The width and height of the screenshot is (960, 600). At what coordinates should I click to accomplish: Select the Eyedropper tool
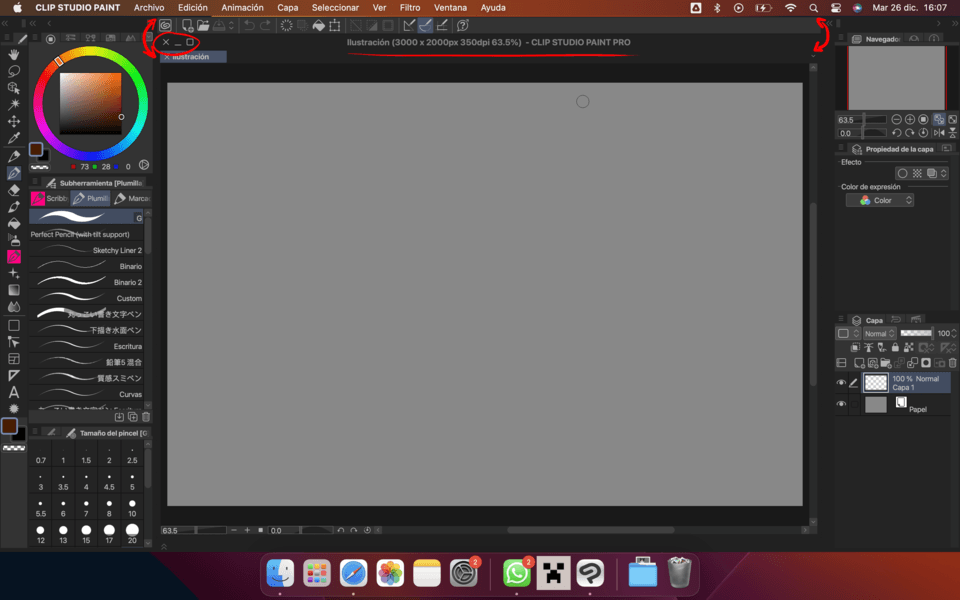coord(13,138)
